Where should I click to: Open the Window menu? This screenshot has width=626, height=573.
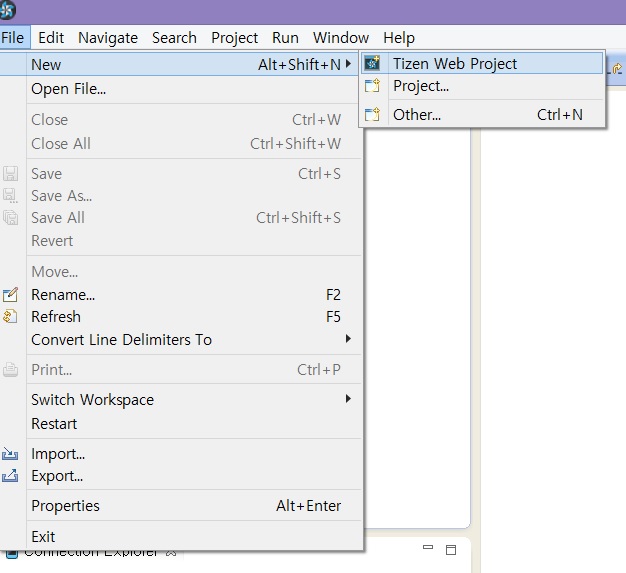tap(341, 38)
